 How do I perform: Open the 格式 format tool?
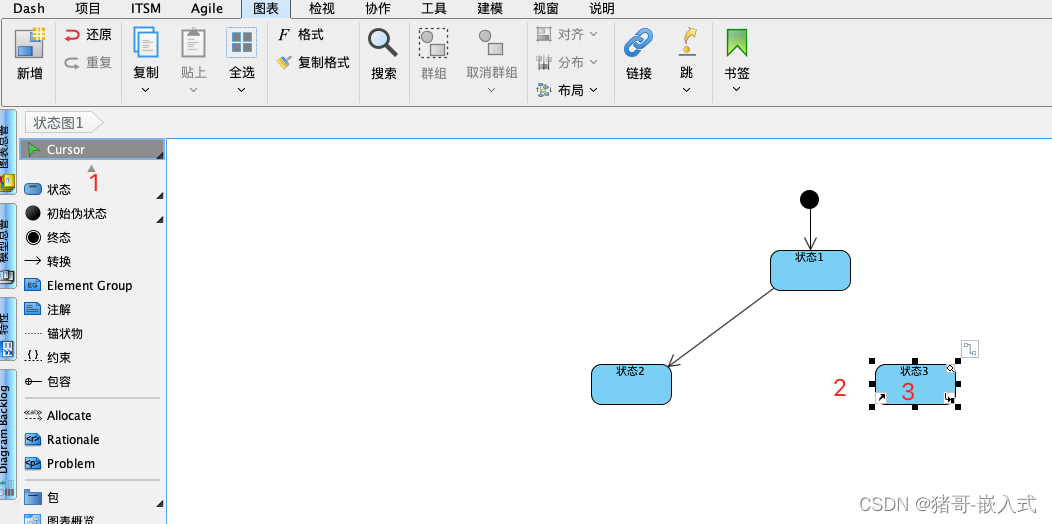coord(301,35)
